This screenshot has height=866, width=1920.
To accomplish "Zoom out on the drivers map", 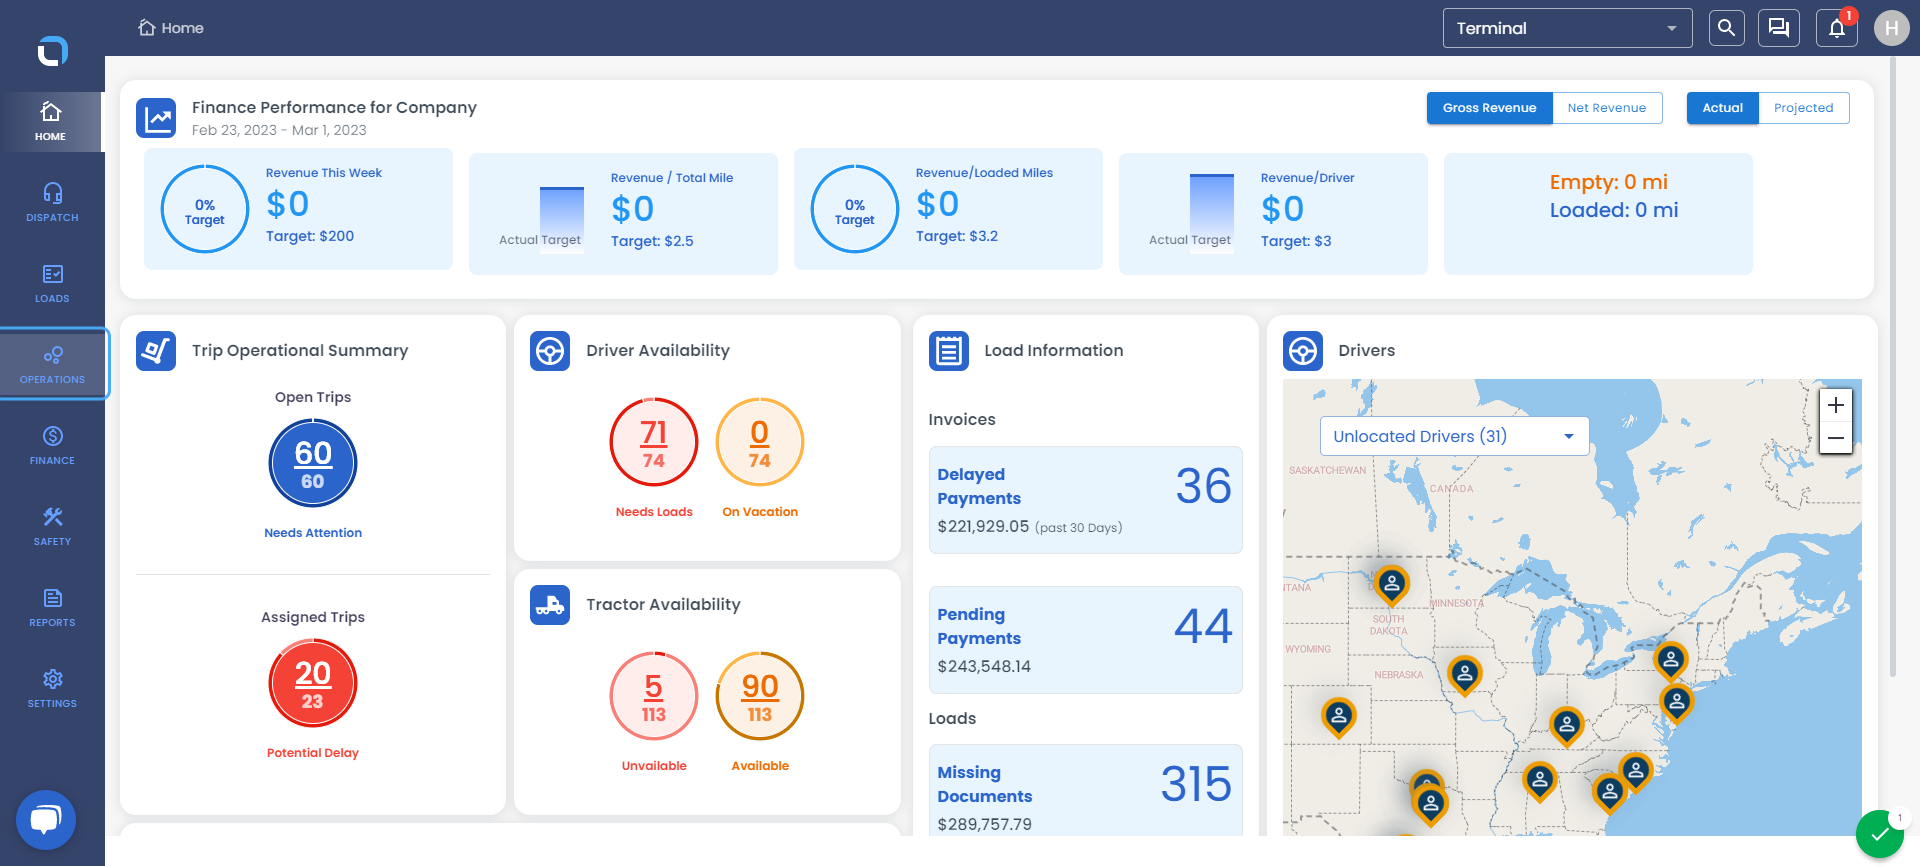I will tap(1836, 438).
